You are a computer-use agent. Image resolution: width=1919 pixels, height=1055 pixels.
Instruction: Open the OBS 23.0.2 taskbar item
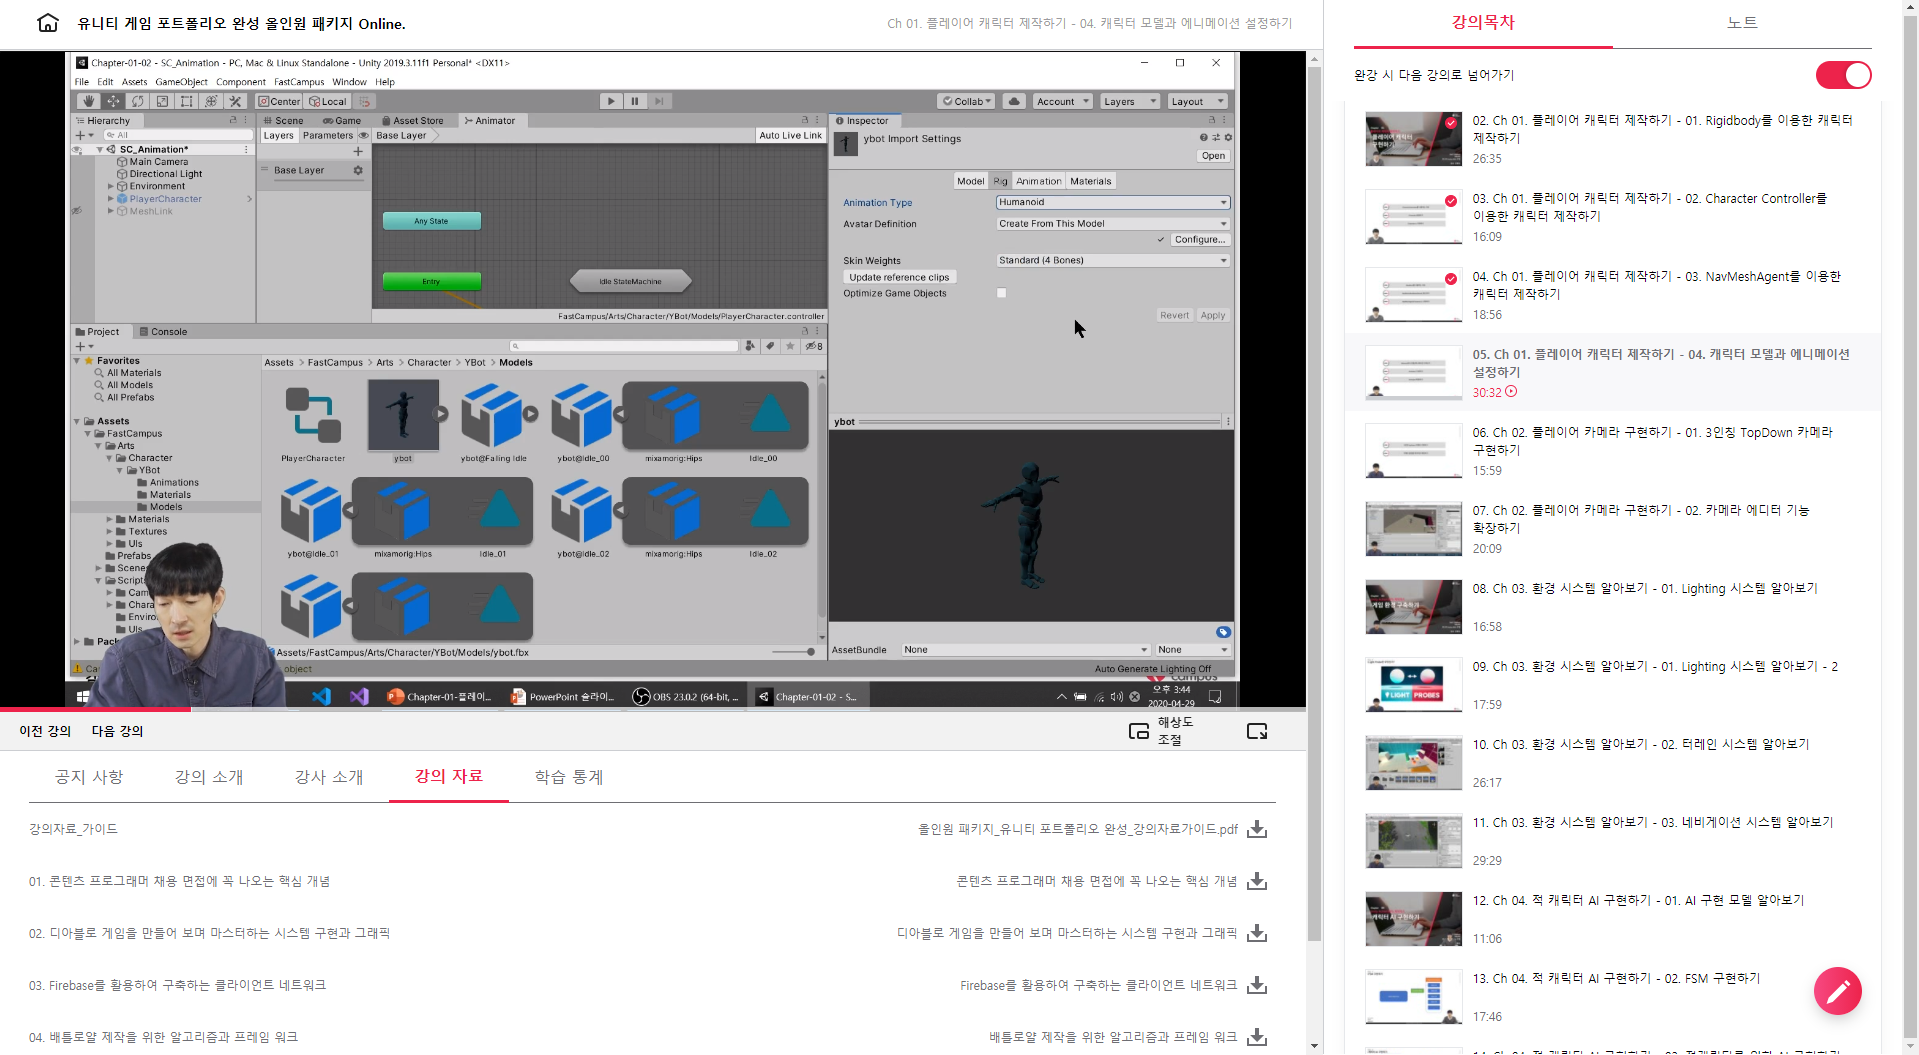(686, 696)
